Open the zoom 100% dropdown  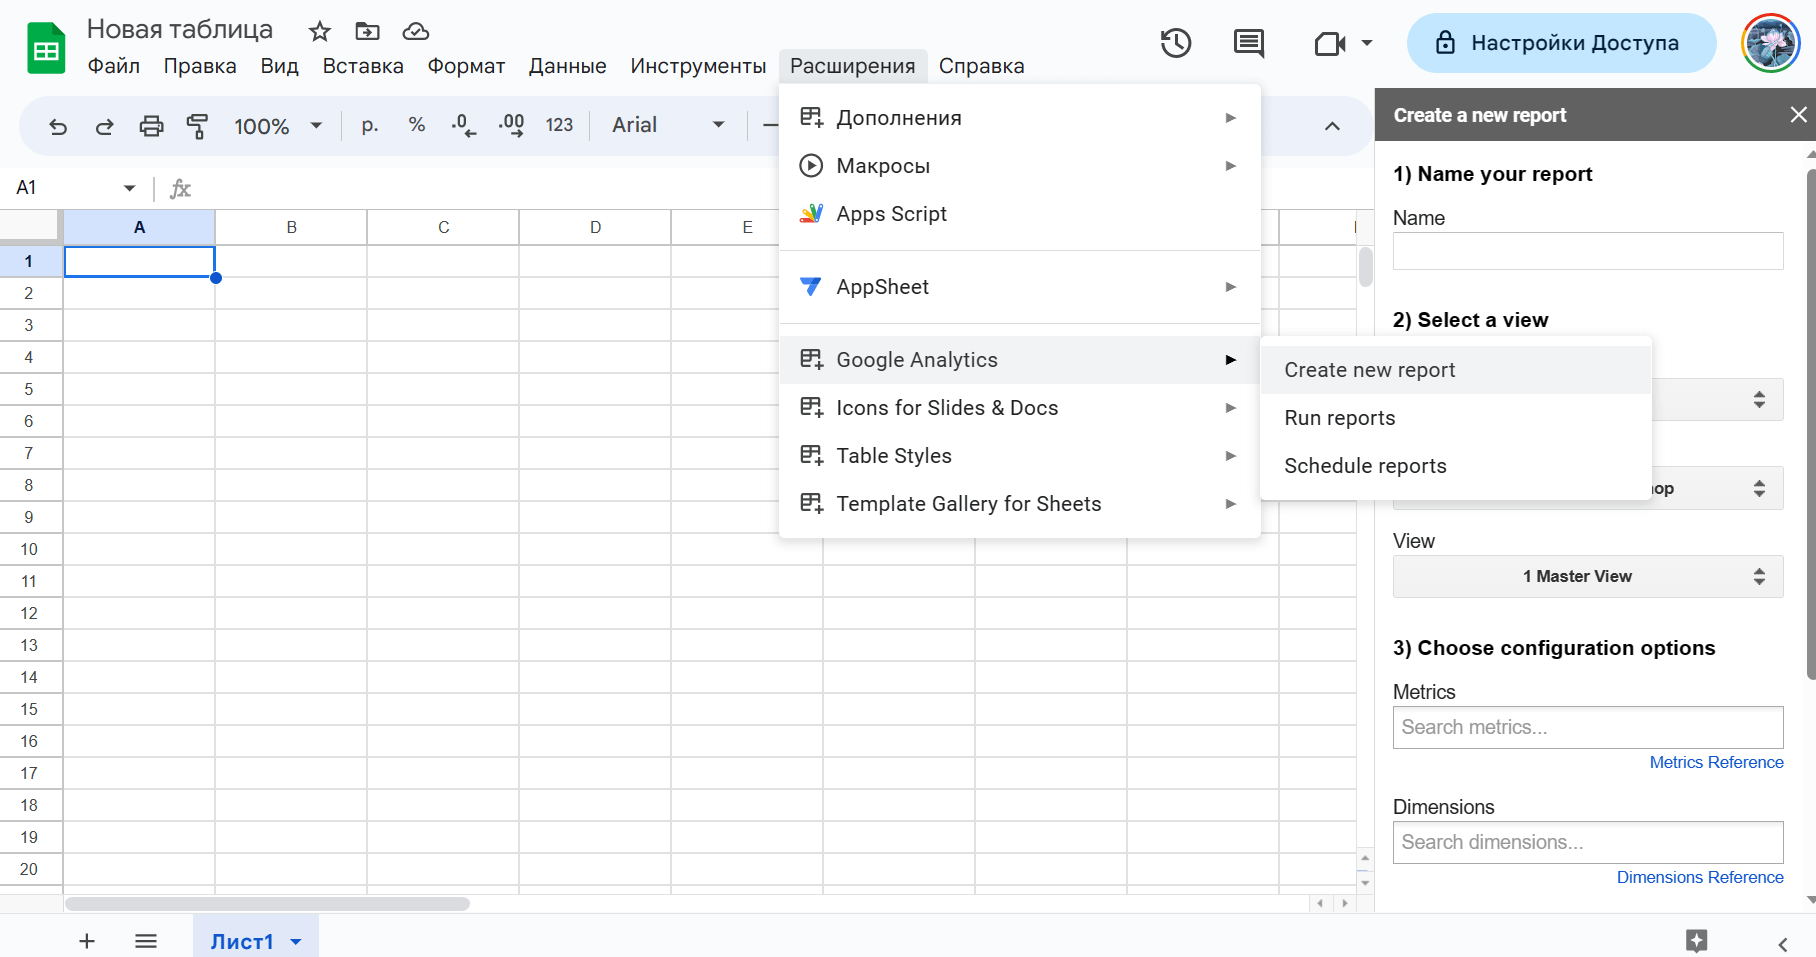[278, 126]
